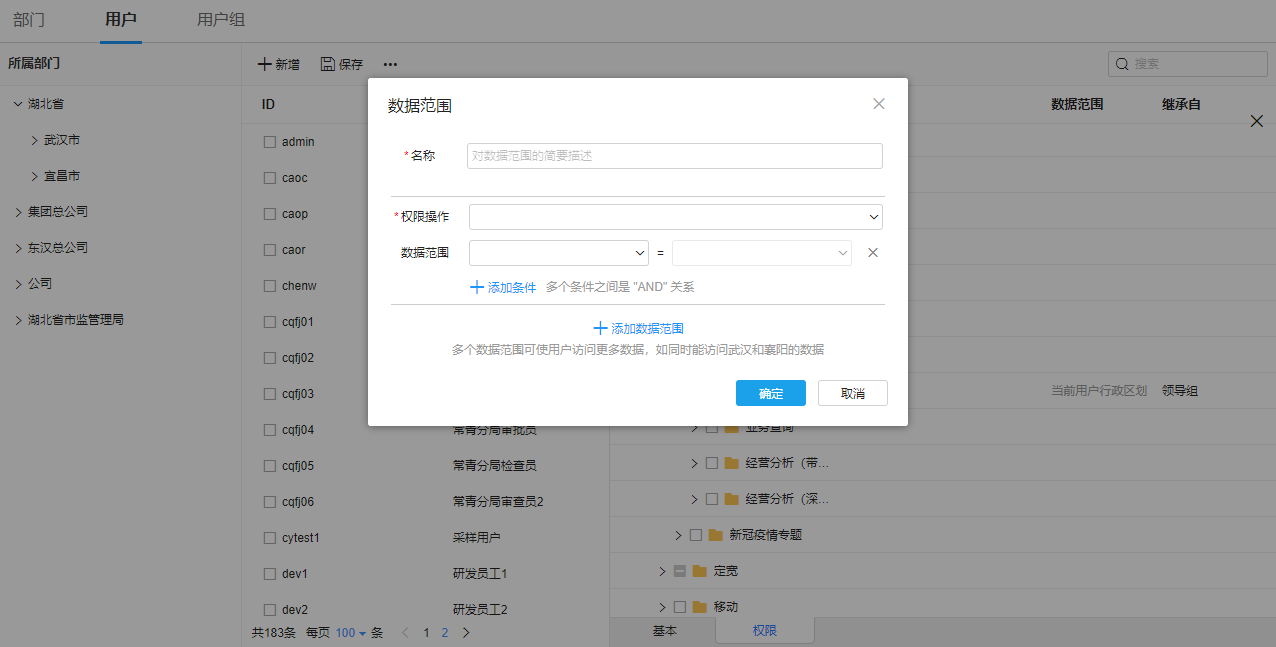Expand the 定宽 folder
Image resolution: width=1276 pixels, height=647 pixels.
click(662, 571)
